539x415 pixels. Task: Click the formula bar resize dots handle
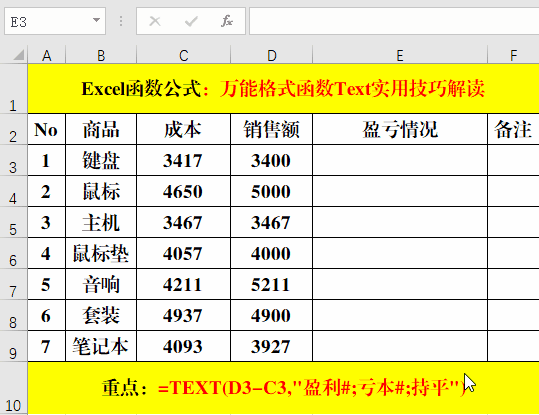coord(121,21)
